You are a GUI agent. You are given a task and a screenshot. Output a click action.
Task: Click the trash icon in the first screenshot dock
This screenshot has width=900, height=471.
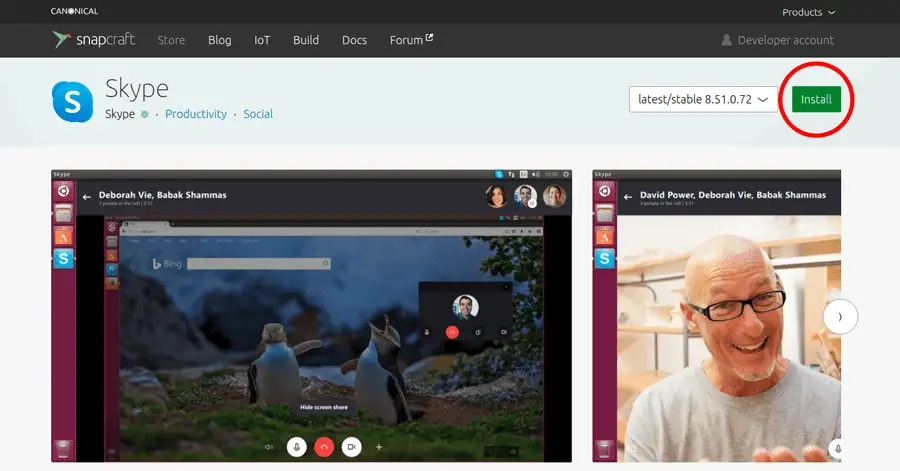(64, 449)
